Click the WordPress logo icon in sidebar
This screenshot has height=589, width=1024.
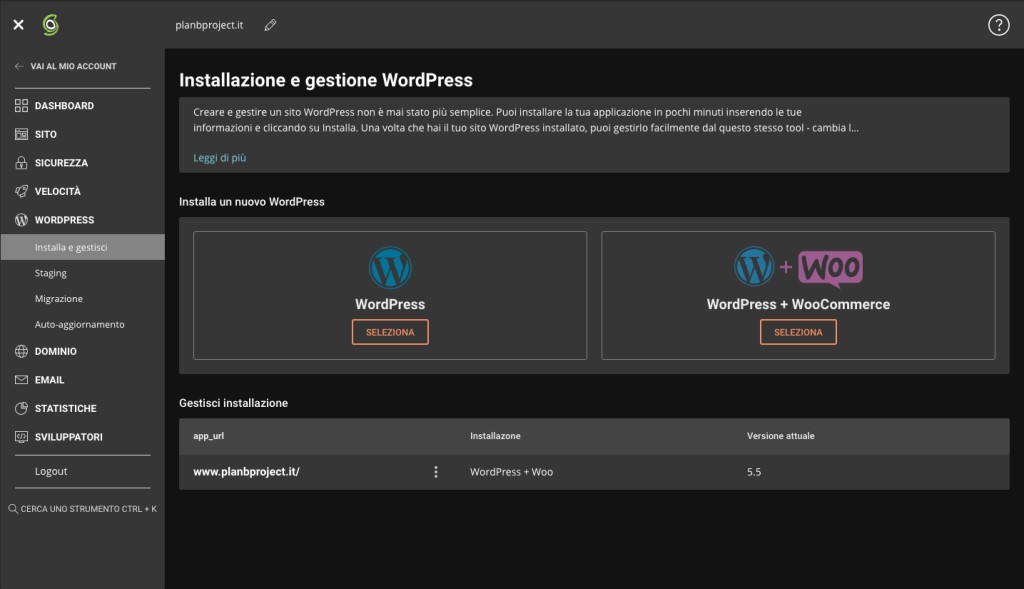pyautogui.click(x=22, y=220)
